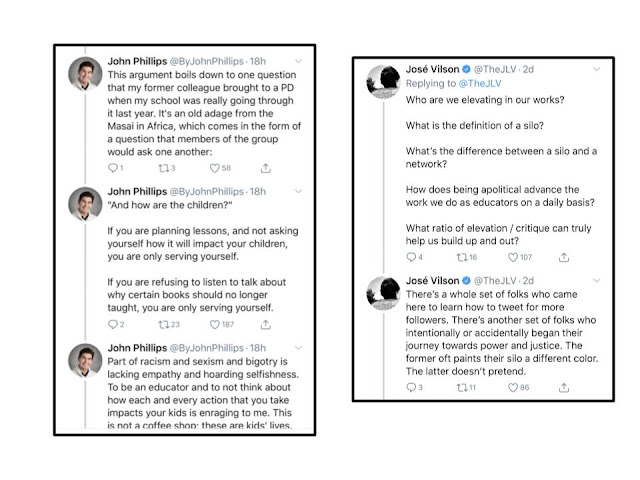Retweet the tweet showing 23 retweets
The height and width of the screenshot is (480, 640).
(x=164, y=324)
